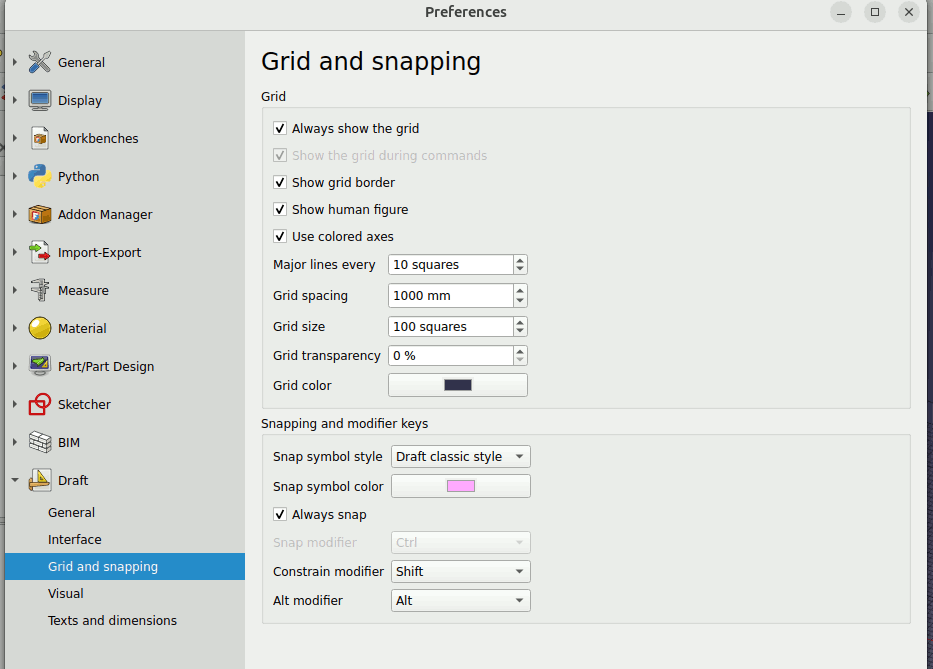933x669 pixels.
Task: Open the Import-Export icon
Action: (40, 252)
